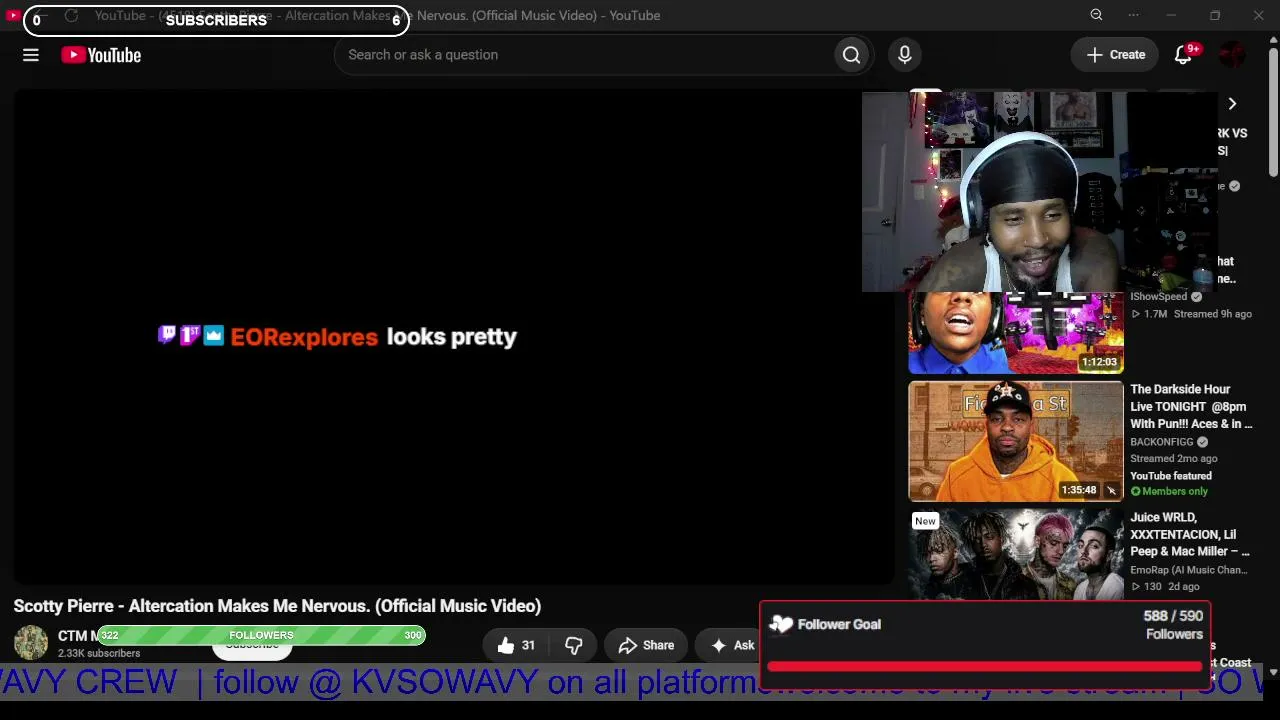Show more filter chips with the right chevron
This screenshot has width=1280, height=720.
click(1232, 104)
